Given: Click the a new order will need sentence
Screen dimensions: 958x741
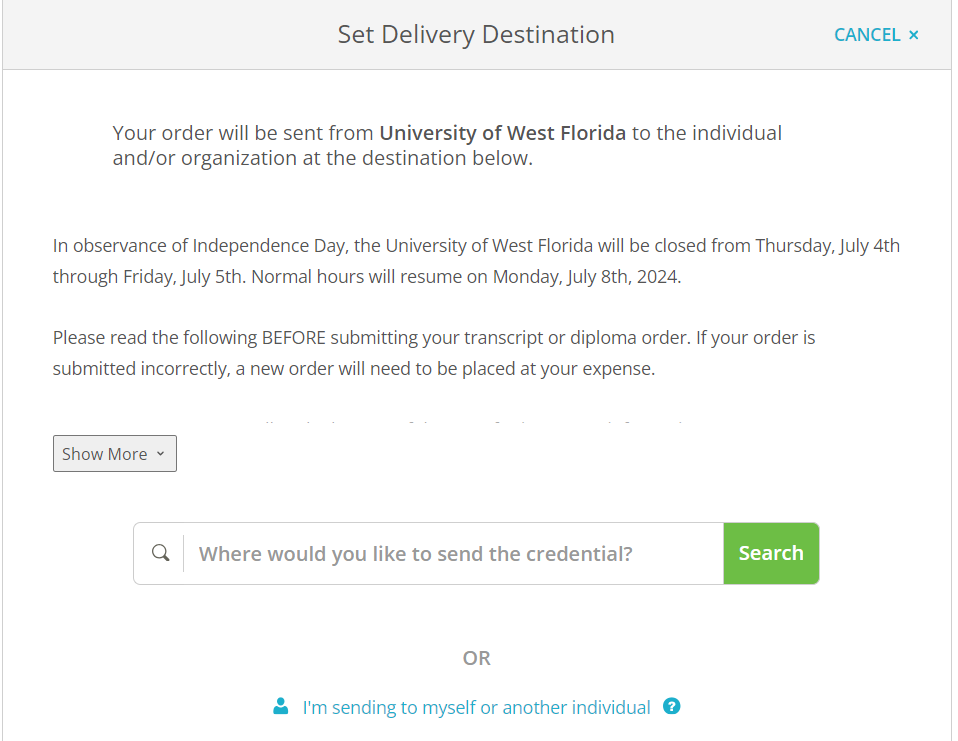Looking at the screenshot, I should coord(445,369).
